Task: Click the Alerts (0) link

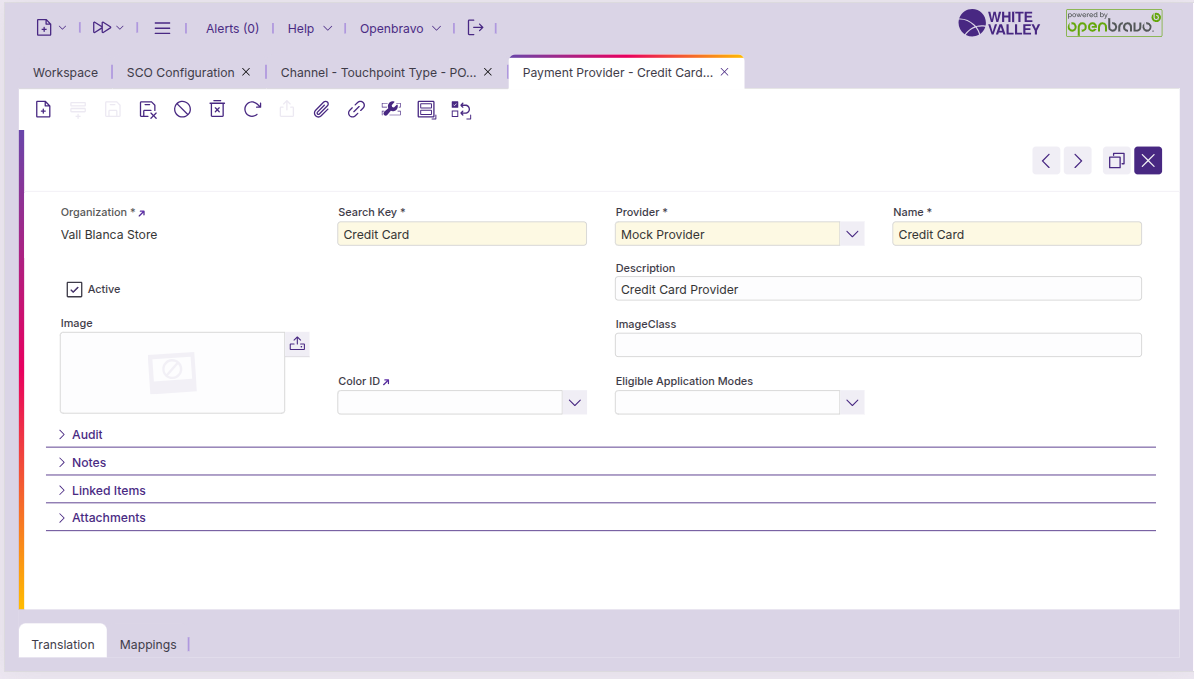Action: tap(232, 29)
